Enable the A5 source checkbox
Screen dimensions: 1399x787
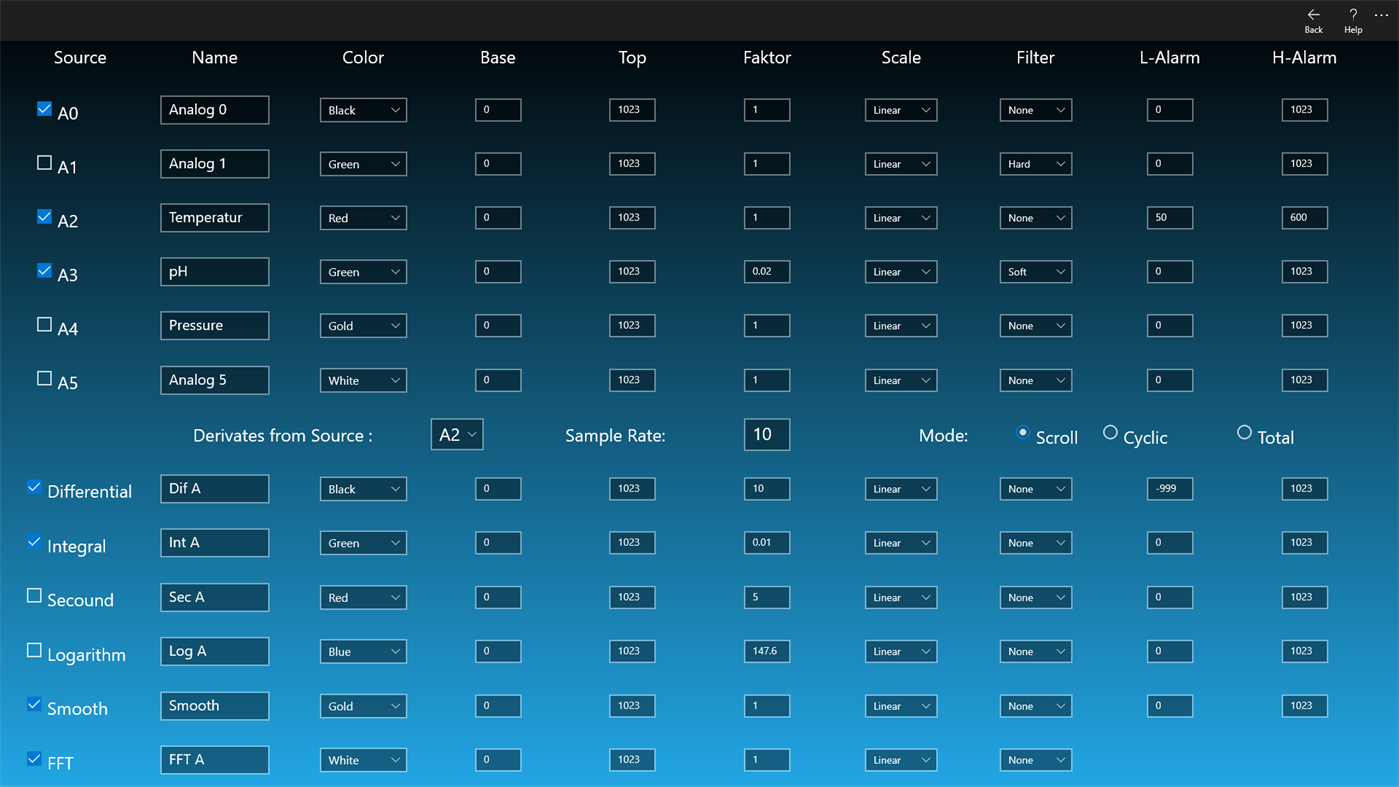pyautogui.click(x=44, y=379)
